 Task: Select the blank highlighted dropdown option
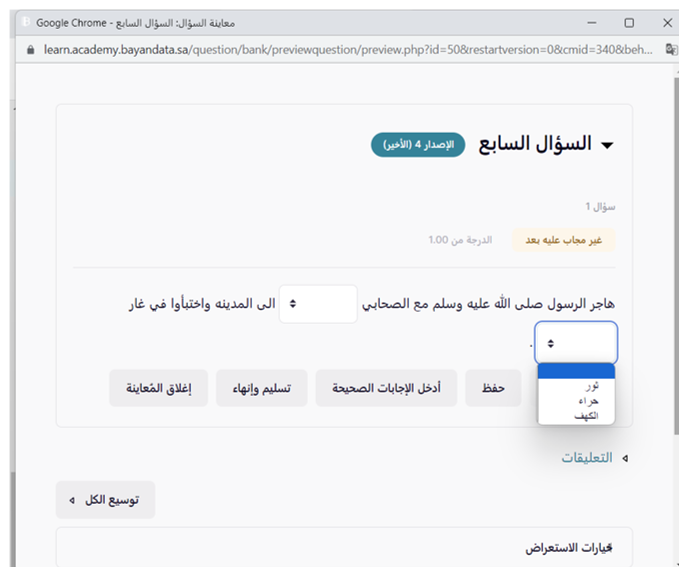576,371
